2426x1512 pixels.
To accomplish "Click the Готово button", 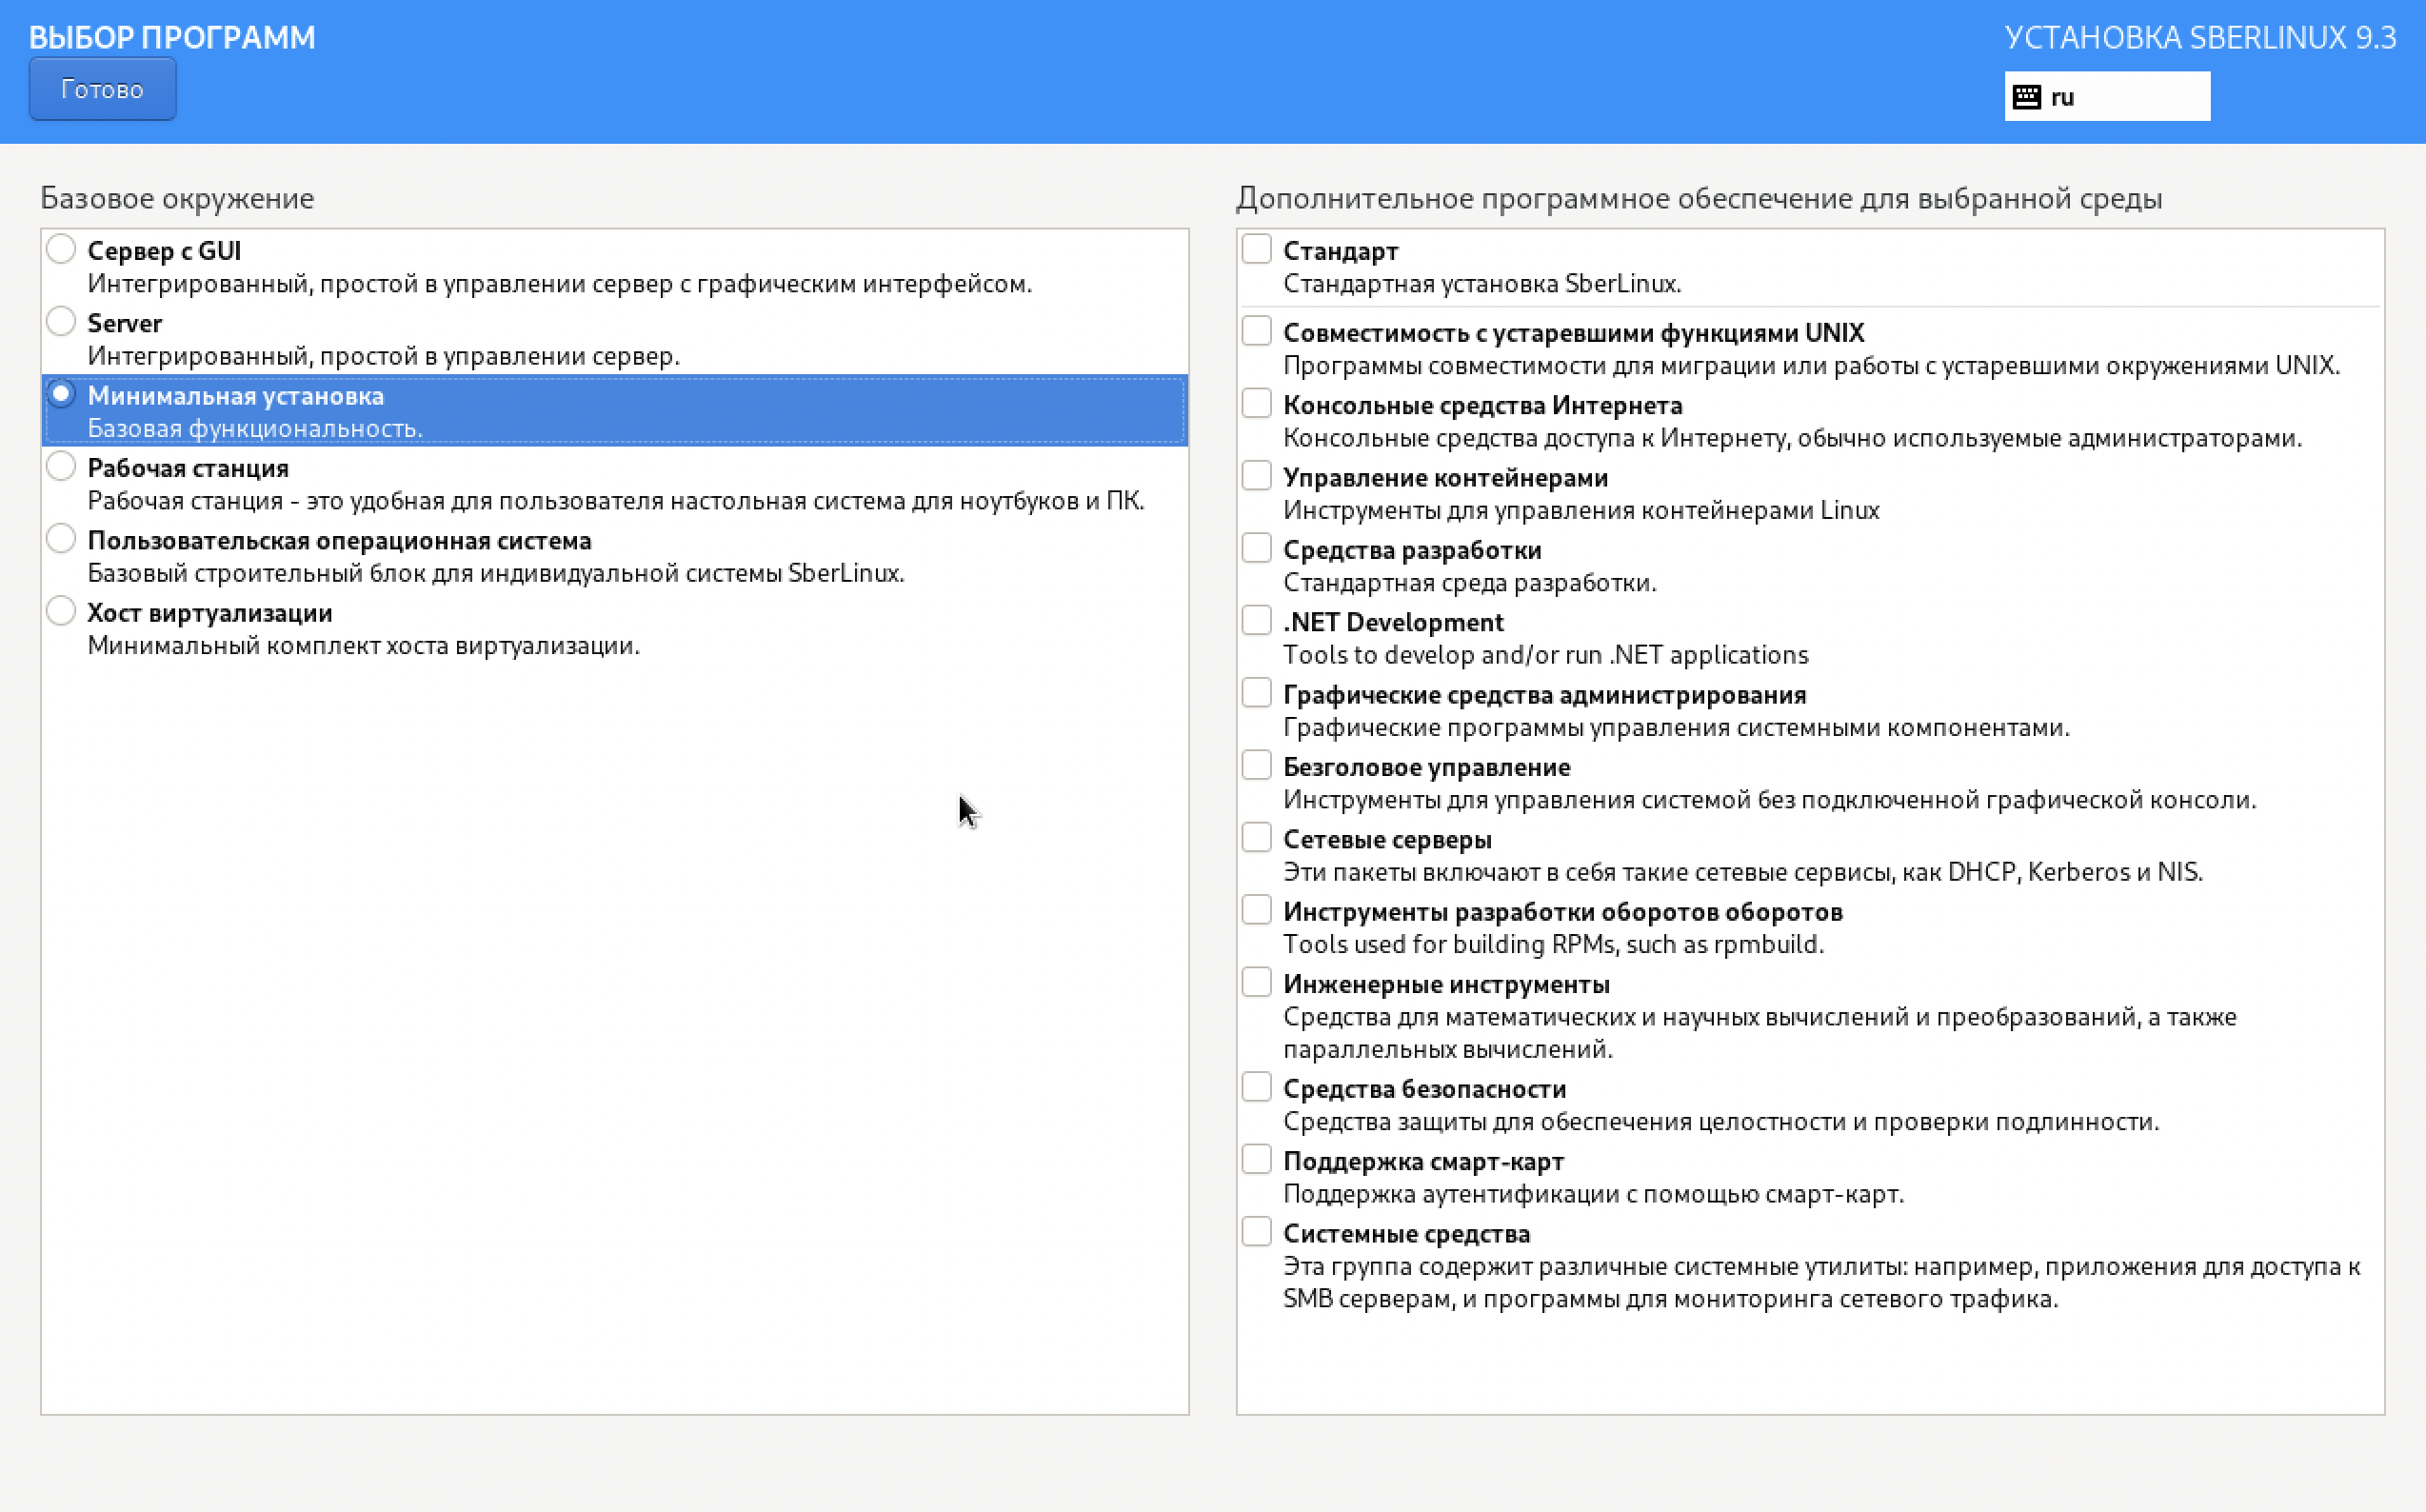I will [102, 89].
